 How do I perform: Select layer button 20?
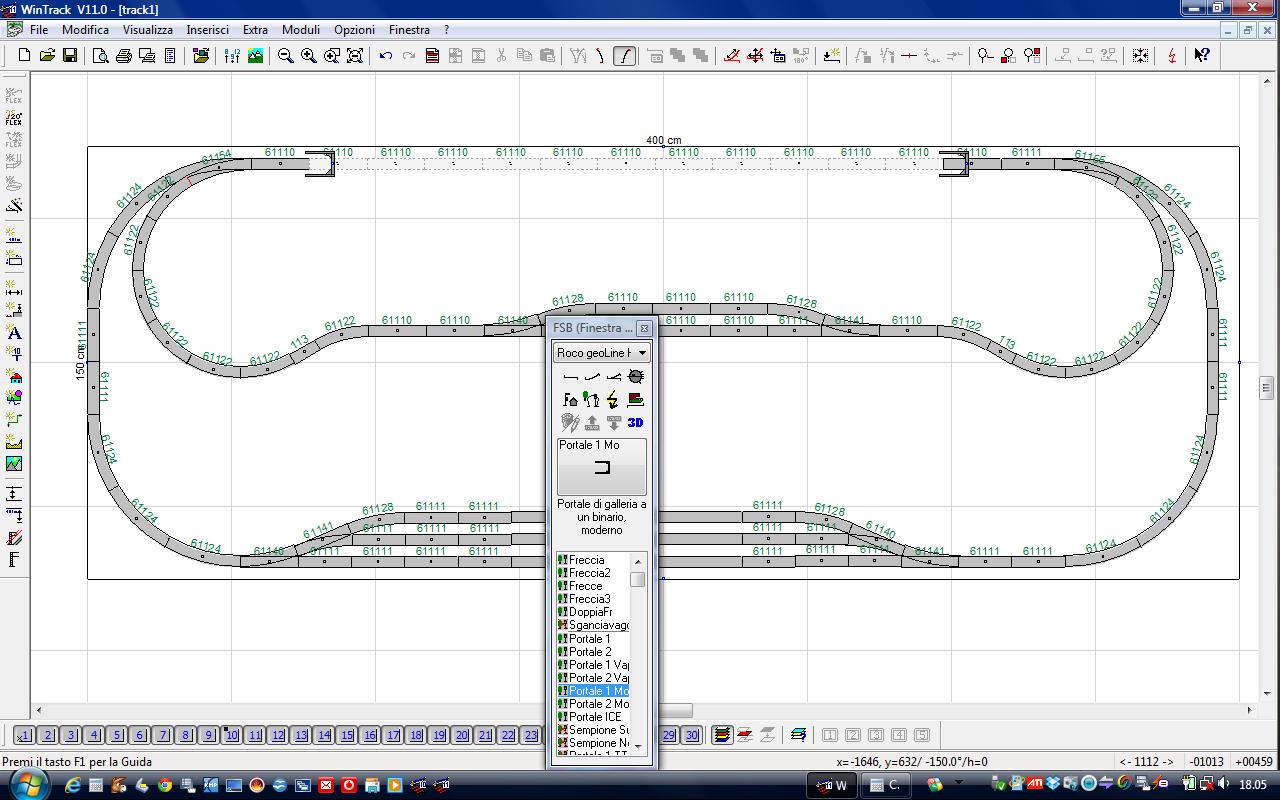(x=462, y=735)
